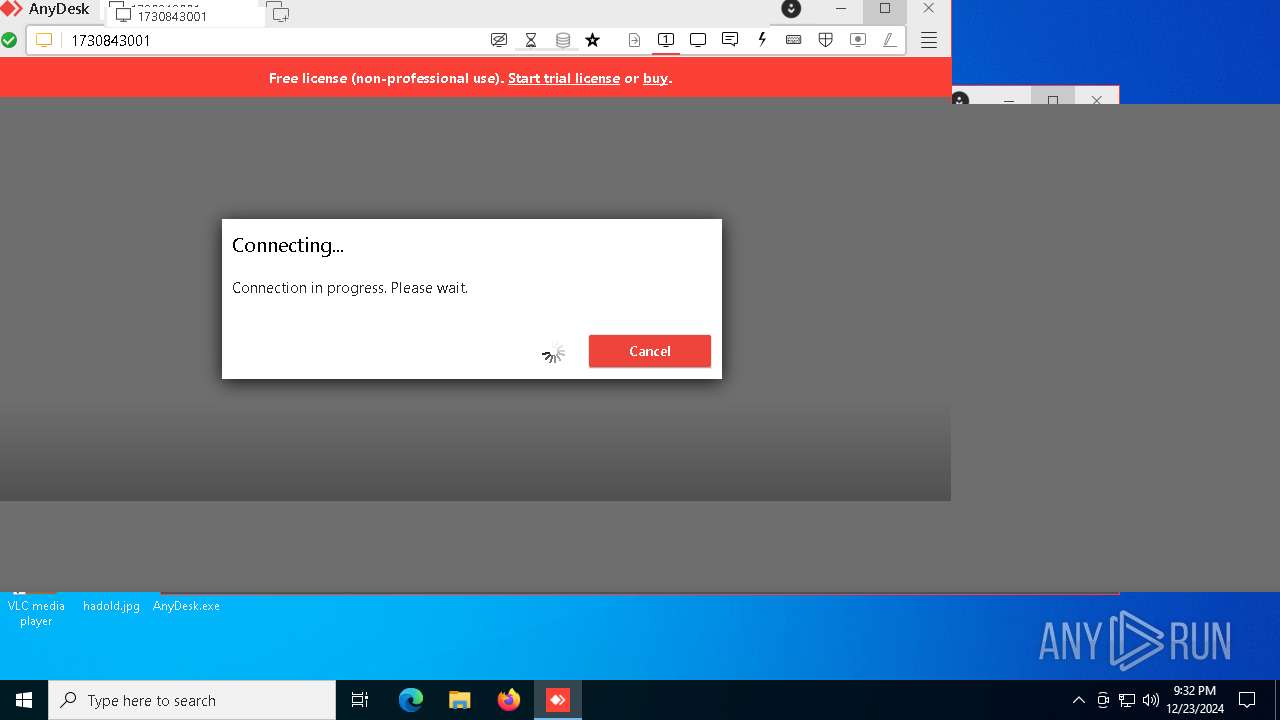Image resolution: width=1280 pixels, height=720 pixels.
Task: Open the keyboard settings icon
Action: click(794, 41)
